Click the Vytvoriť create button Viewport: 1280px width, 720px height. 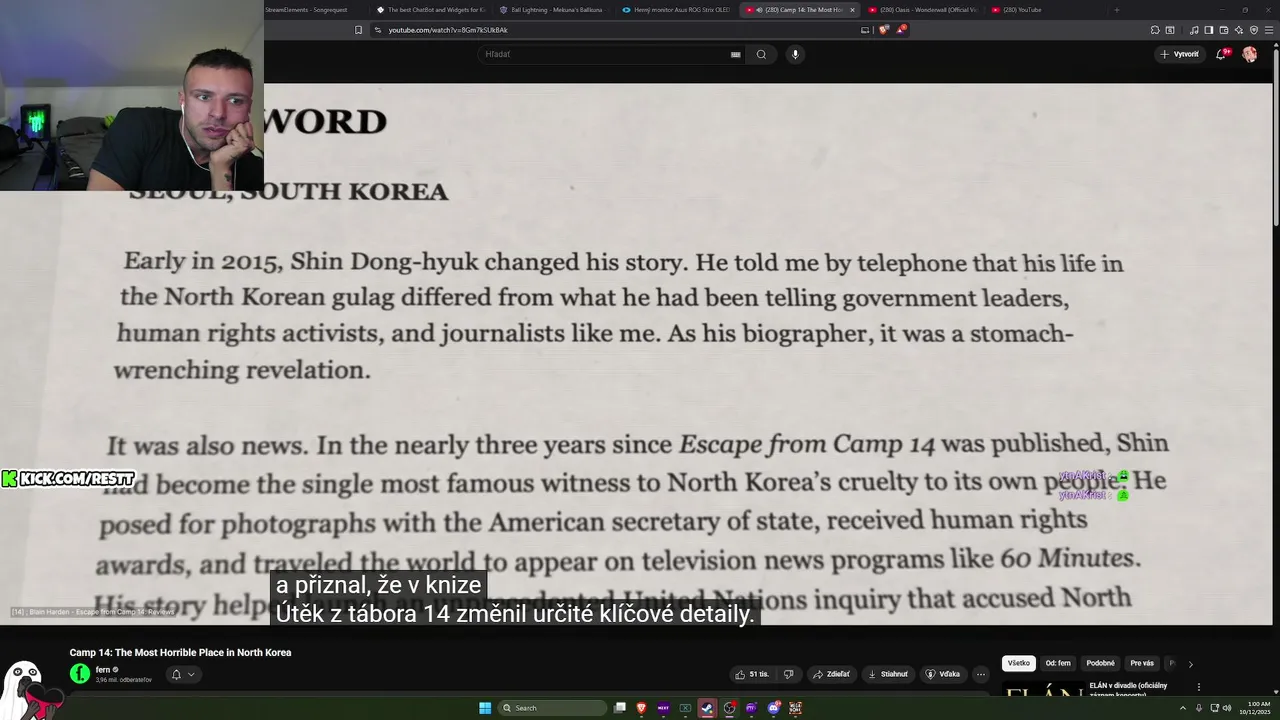(1179, 54)
